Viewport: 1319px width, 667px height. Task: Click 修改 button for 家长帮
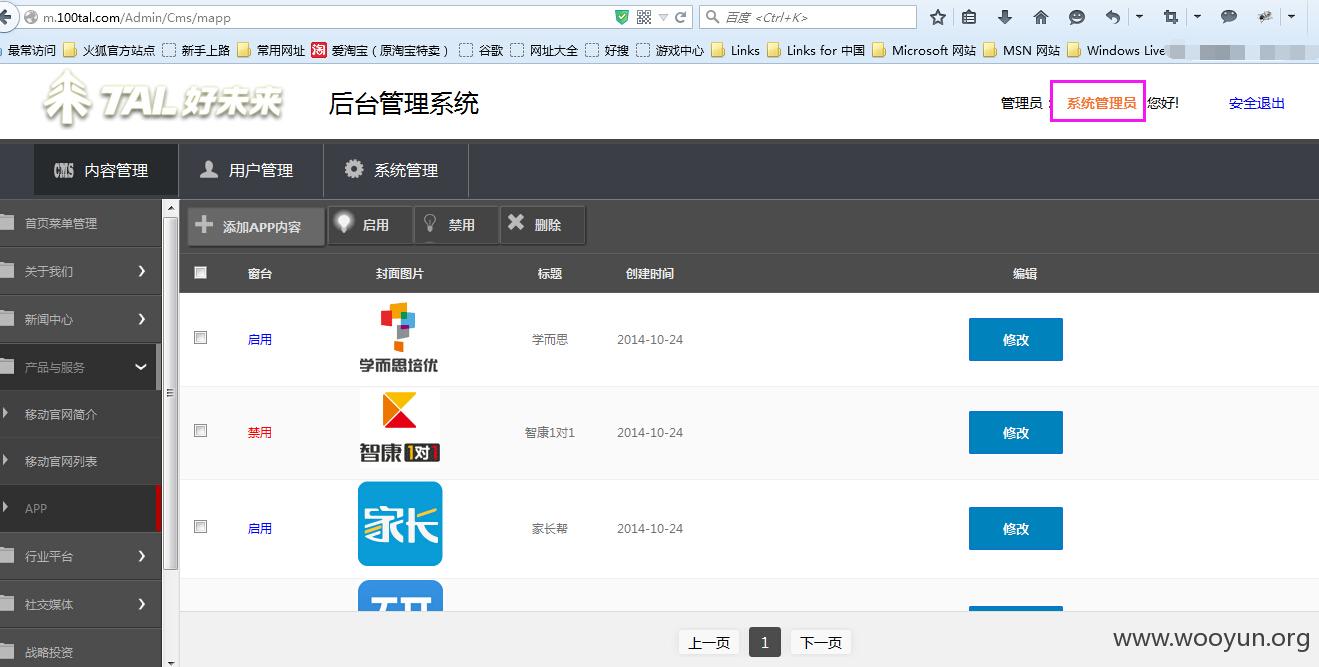coord(1016,528)
